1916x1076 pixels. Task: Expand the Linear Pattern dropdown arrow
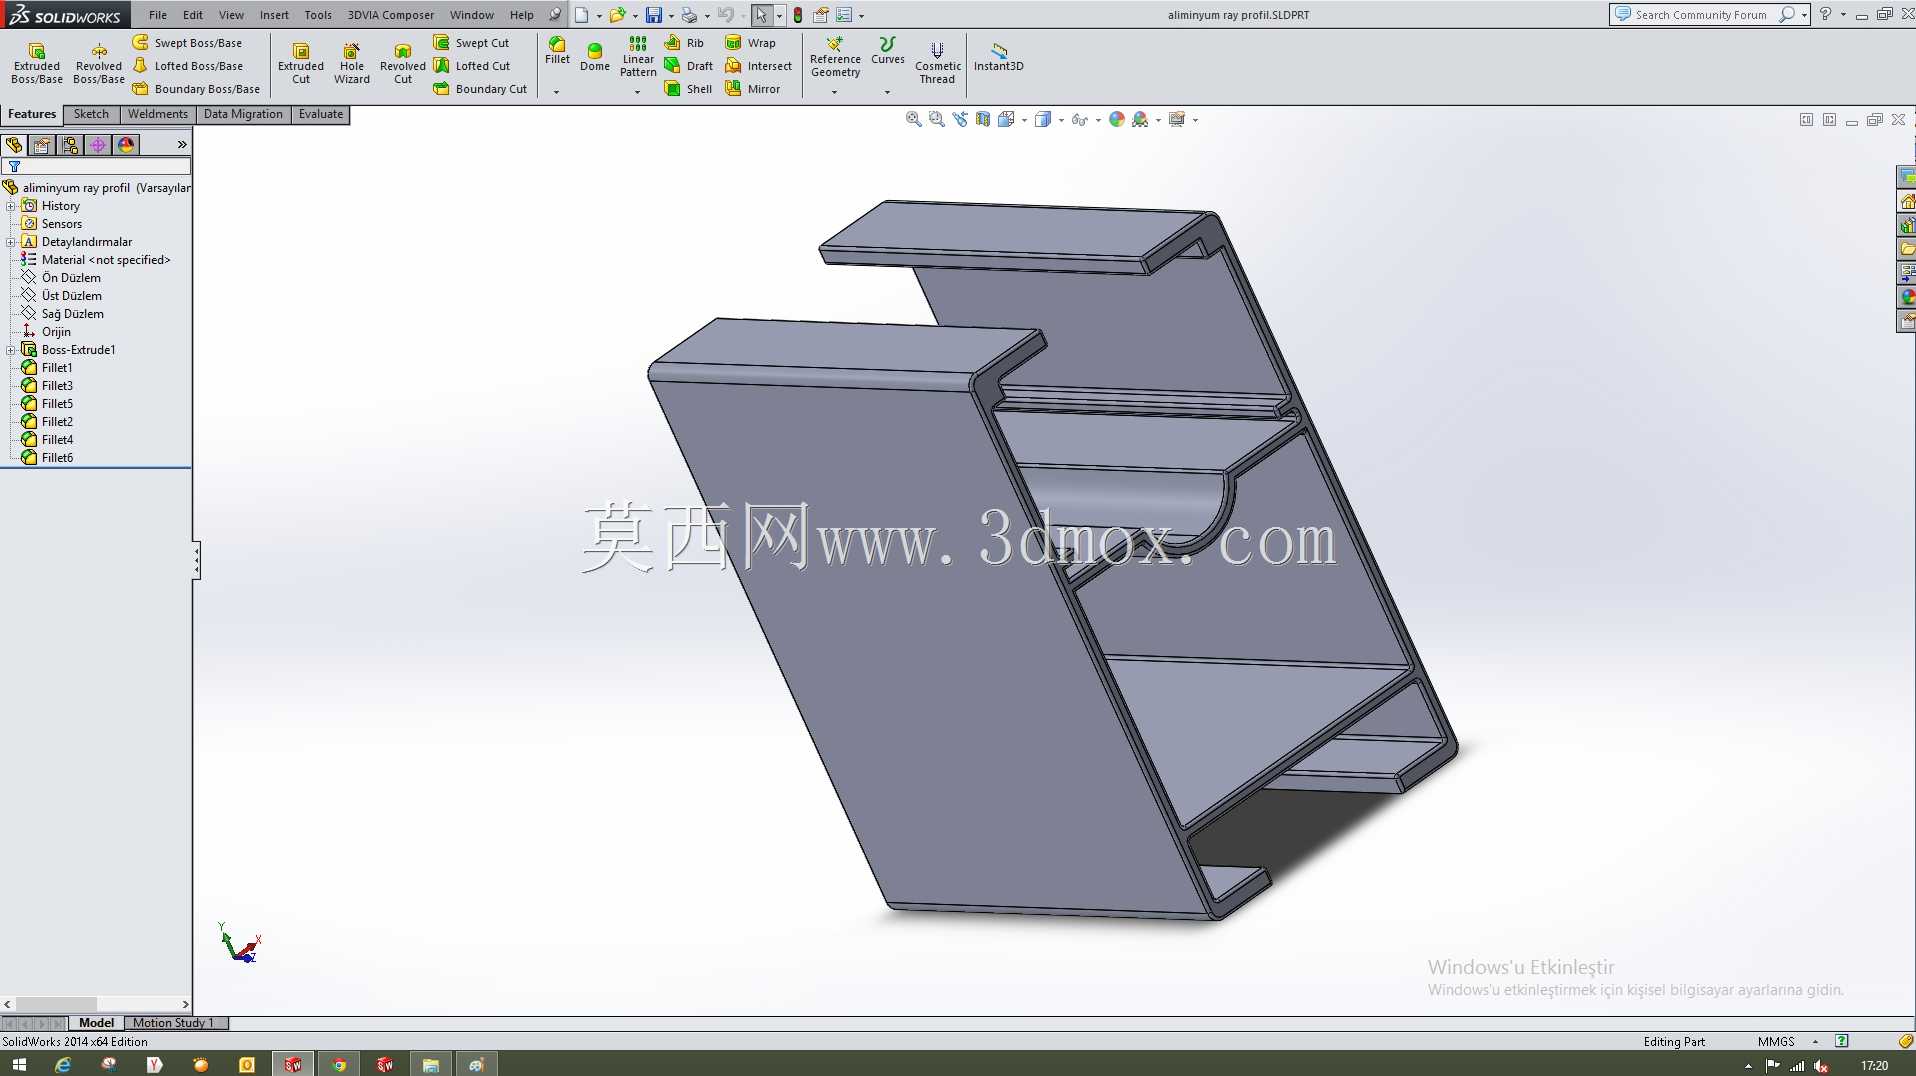coord(637,92)
